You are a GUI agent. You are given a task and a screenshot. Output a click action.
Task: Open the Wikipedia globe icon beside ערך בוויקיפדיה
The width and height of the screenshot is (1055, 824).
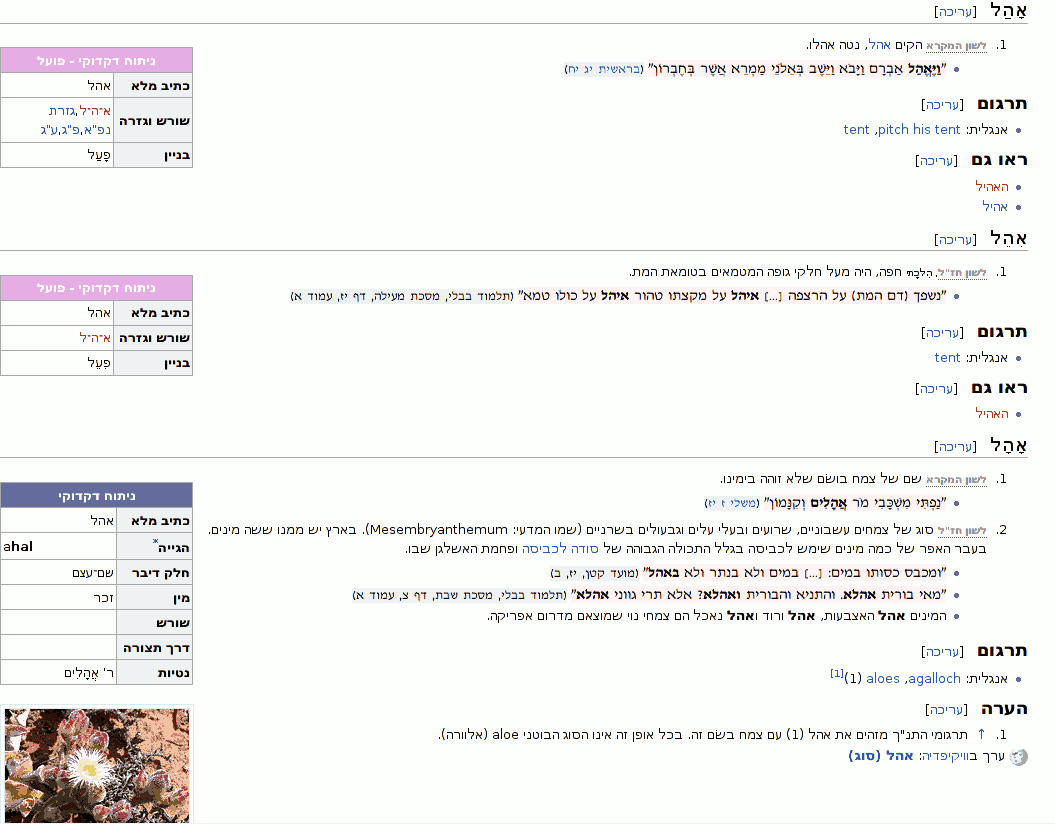pyautogui.click(x=1019, y=757)
